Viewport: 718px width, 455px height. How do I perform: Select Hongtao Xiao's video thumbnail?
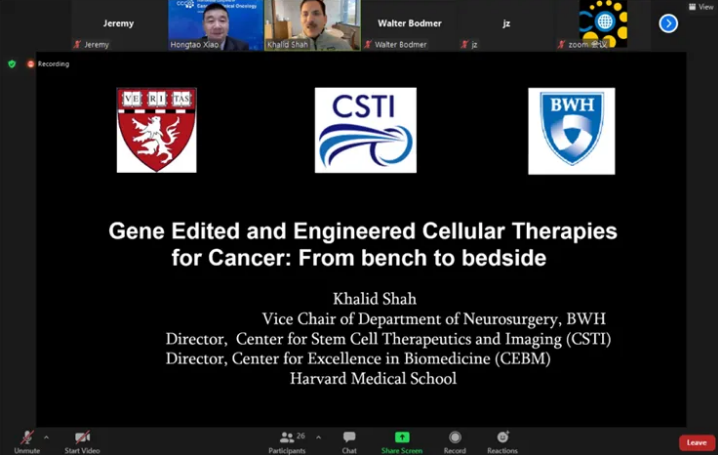215,25
